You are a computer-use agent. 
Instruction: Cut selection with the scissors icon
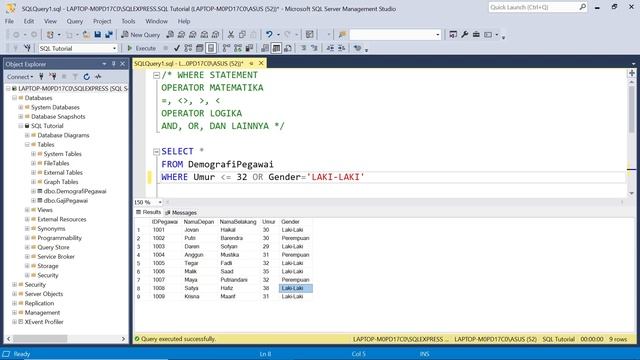point(231,35)
